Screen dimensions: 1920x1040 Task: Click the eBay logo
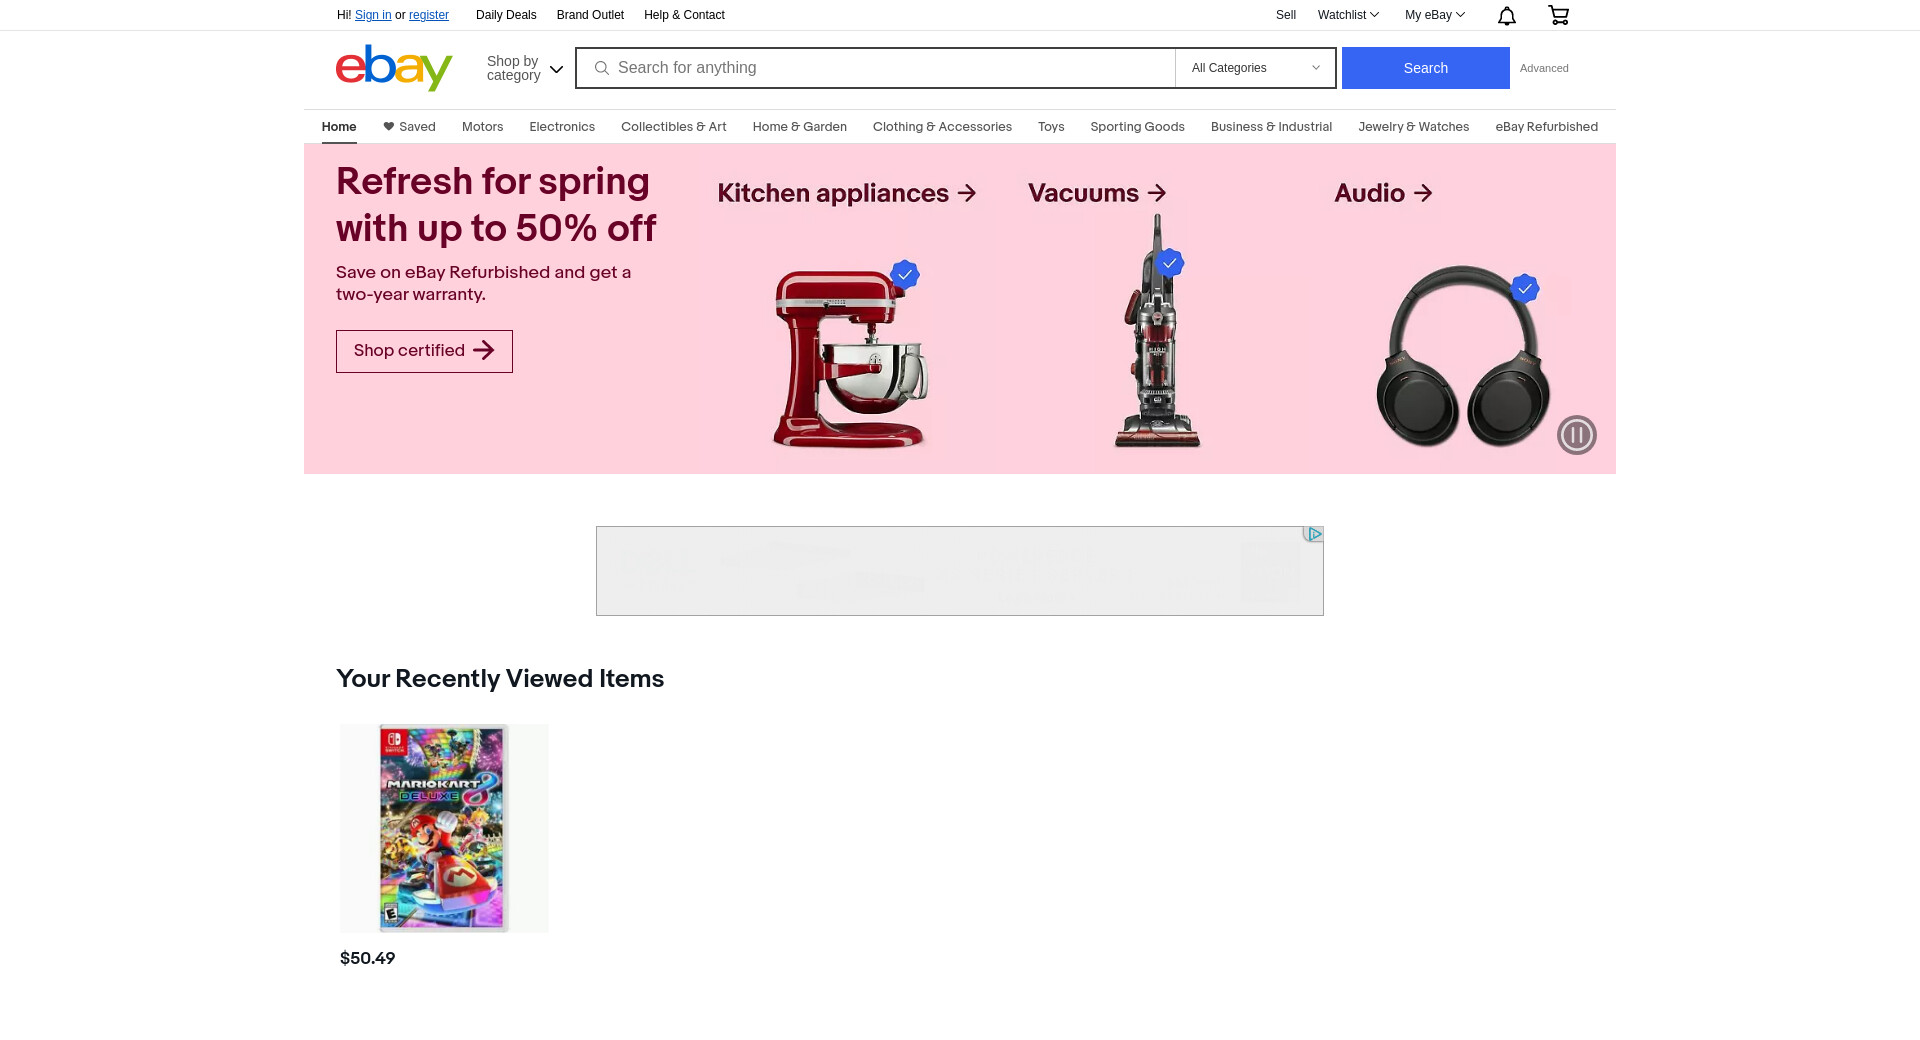point(394,68)
